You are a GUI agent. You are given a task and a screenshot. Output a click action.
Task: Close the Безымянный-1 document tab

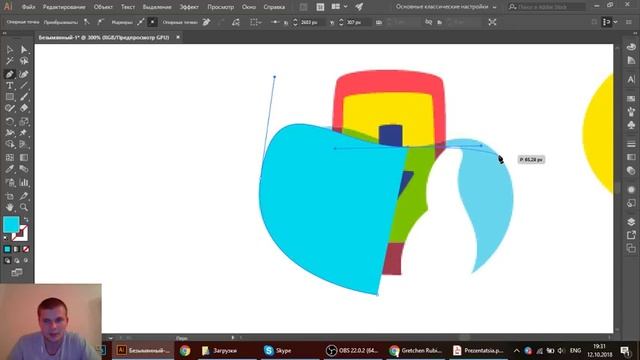pyautogui.click(x=178, y=37)
